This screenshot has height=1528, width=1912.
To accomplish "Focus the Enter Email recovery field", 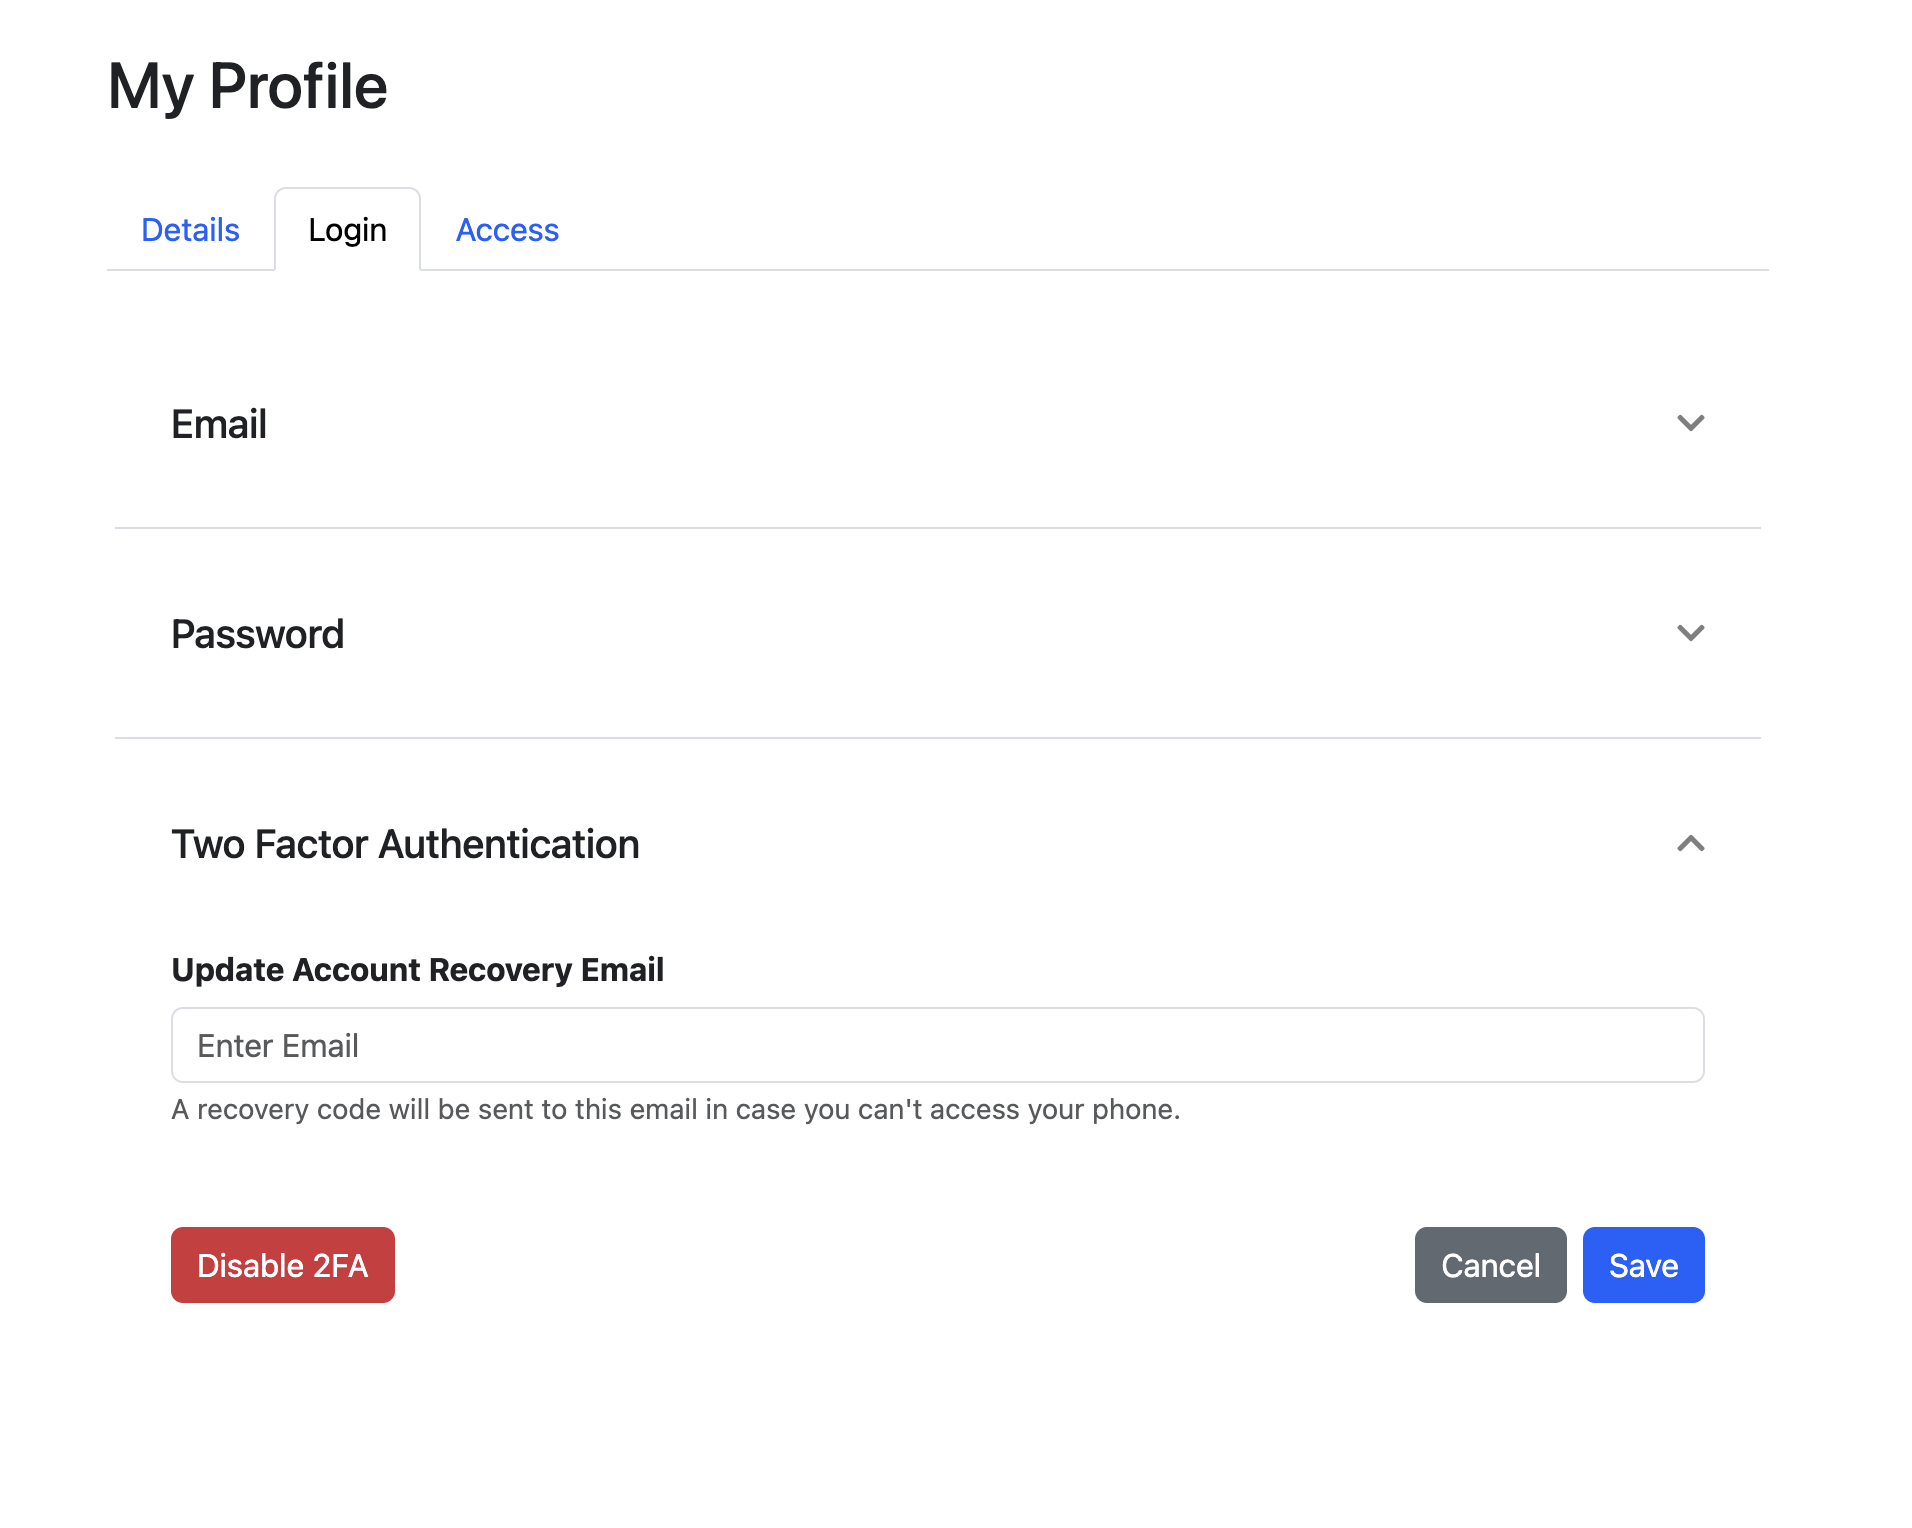I will 937,1045.
